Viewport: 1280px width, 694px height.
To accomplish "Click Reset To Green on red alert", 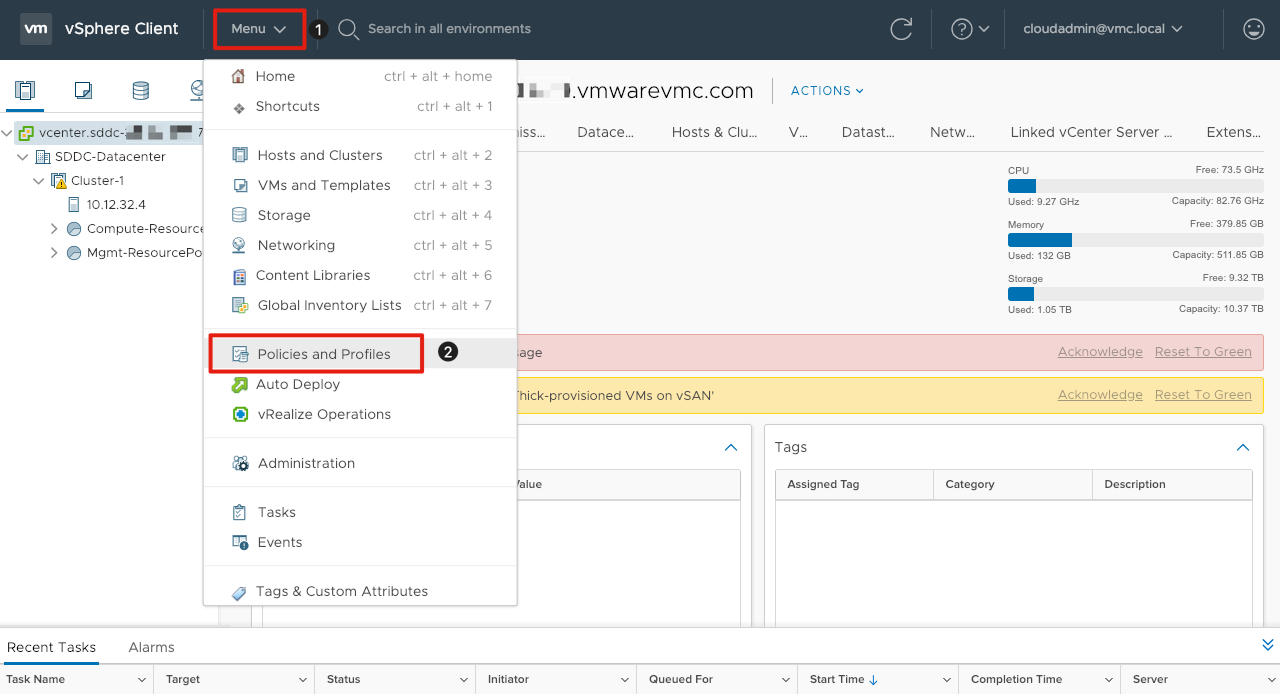I will tap(1202, 352).
